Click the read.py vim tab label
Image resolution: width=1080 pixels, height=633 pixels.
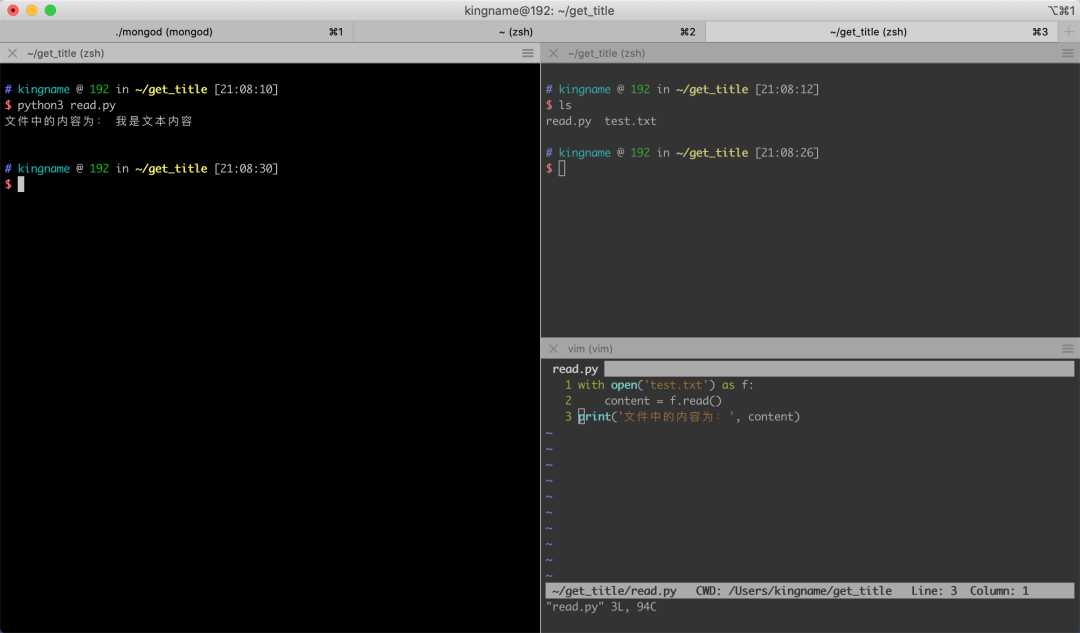(575, 369)
